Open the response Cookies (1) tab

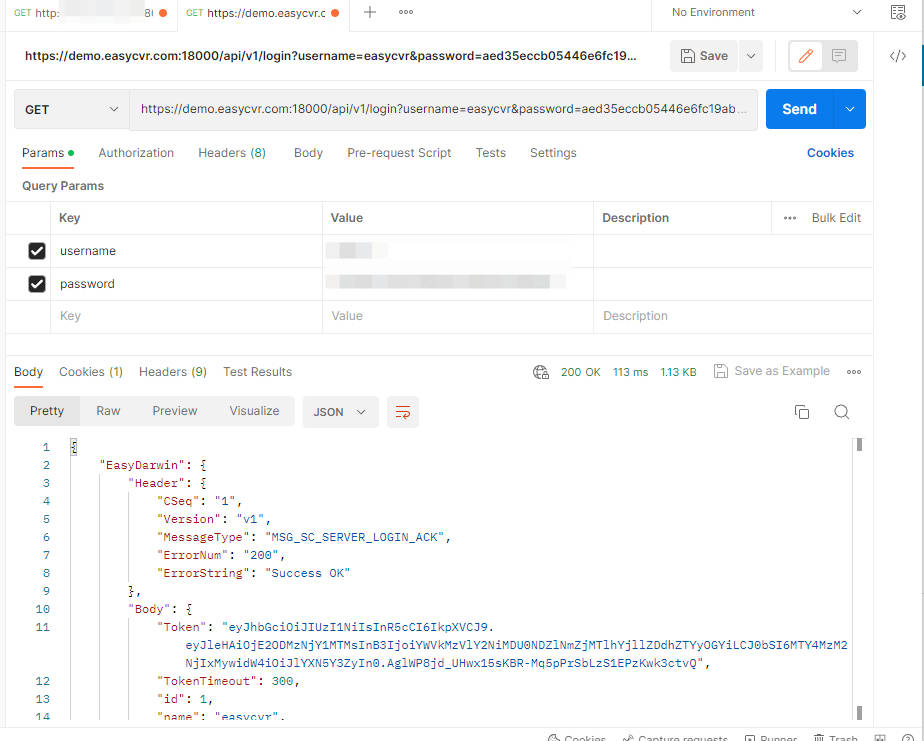(91, 372)
